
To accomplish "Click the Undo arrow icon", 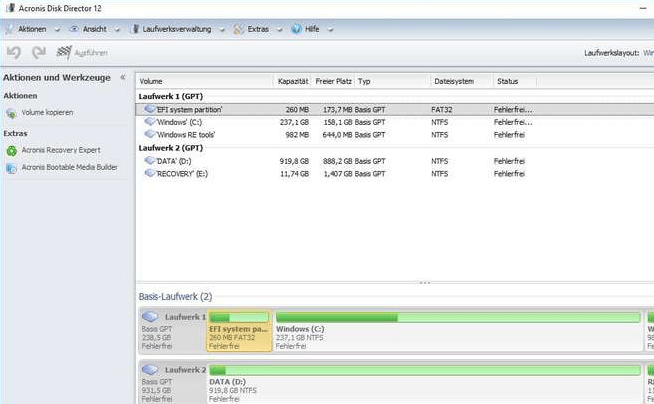I will click(14, 53).
